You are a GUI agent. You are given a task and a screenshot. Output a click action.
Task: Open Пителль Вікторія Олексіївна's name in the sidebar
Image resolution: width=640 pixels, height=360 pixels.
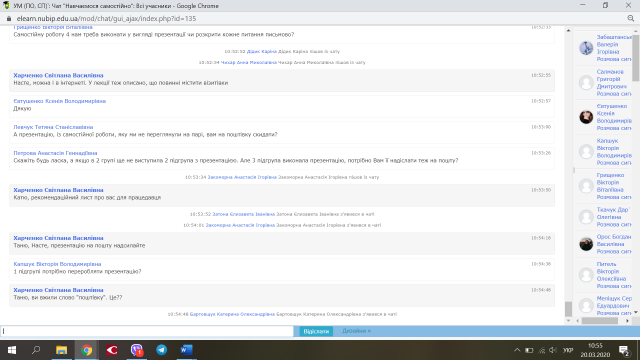[x=611, y=271]
